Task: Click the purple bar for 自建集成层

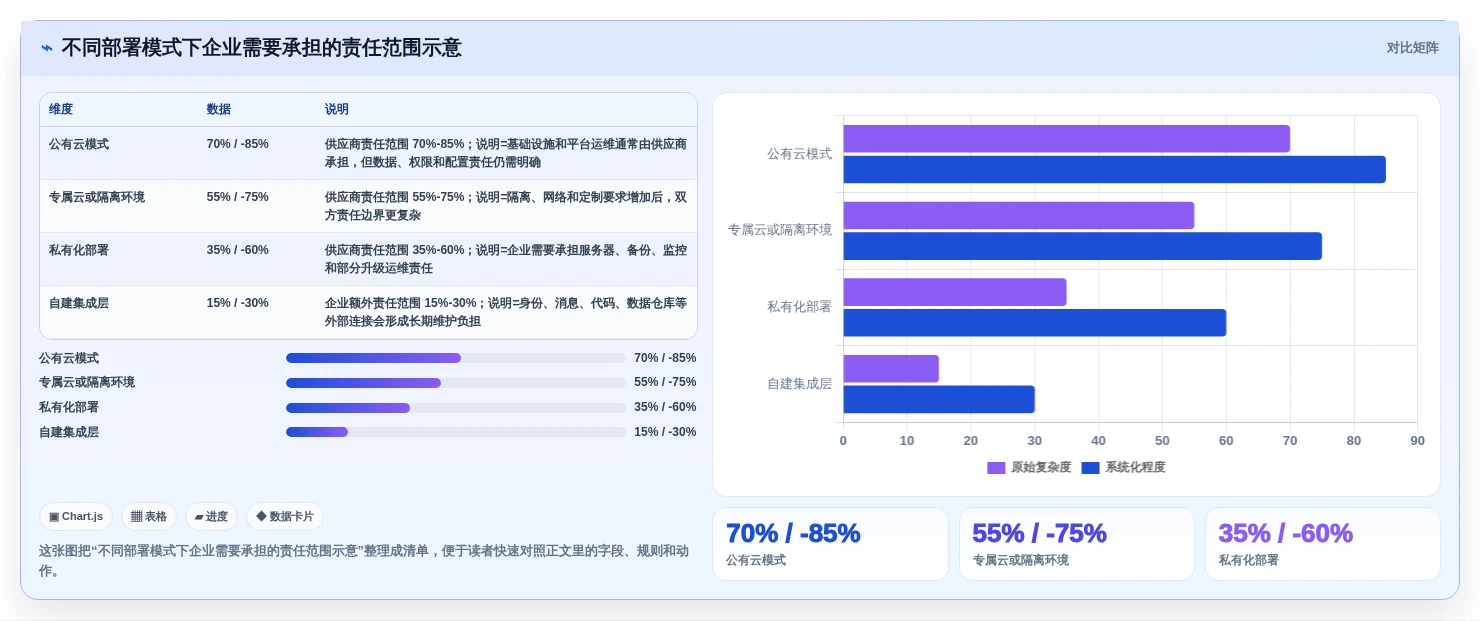Action: pyautogui.click(x=891, y=369)
